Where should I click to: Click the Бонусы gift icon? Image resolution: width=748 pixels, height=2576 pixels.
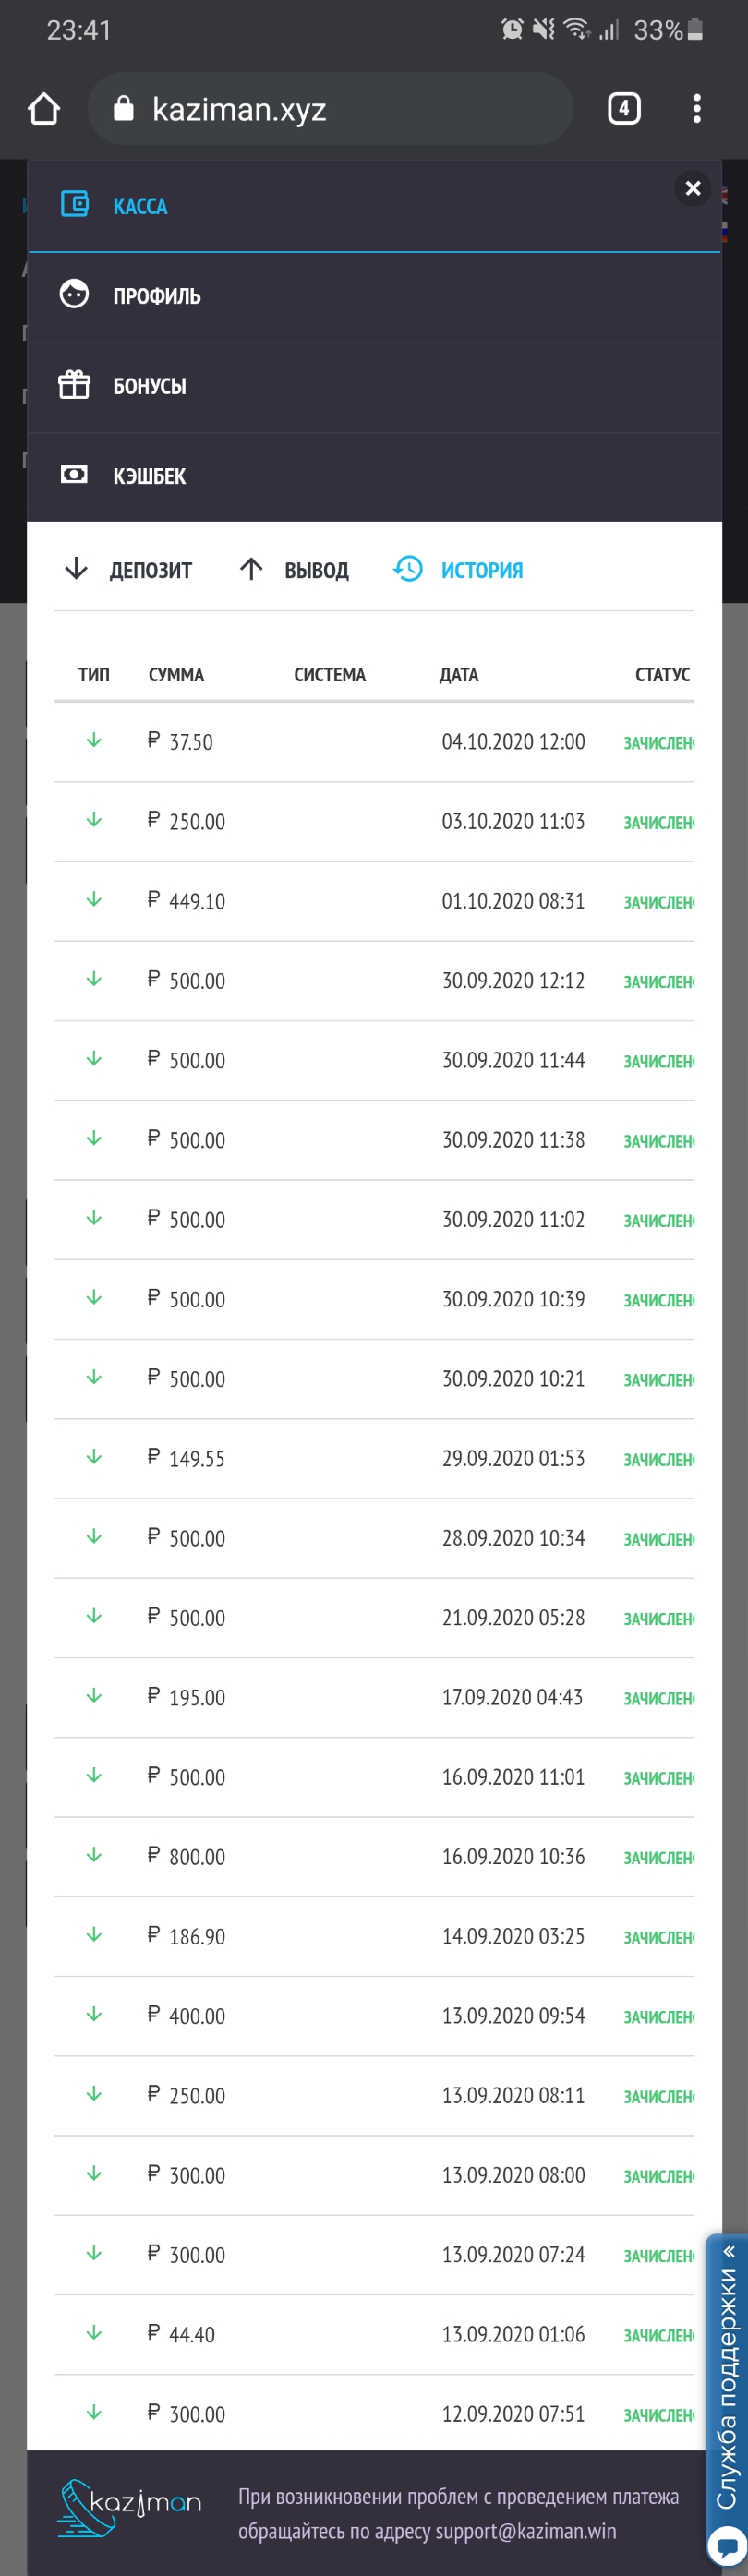click(x=74, y=385)
